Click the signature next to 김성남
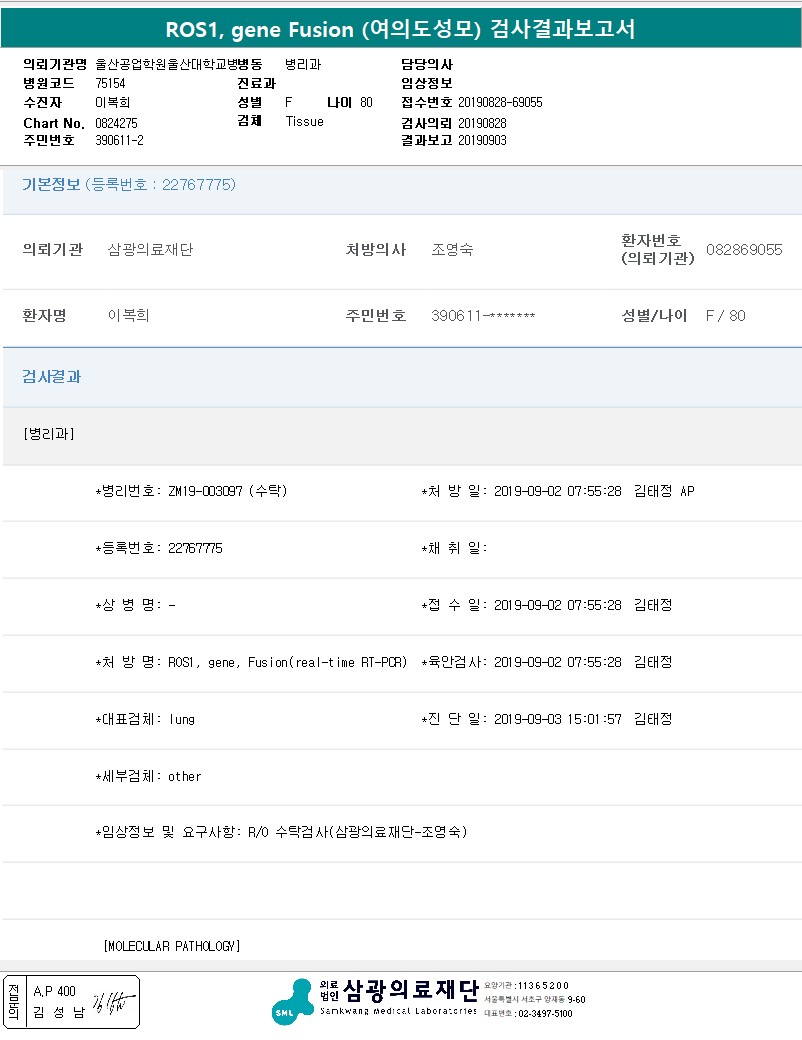 pos(113,1000)
